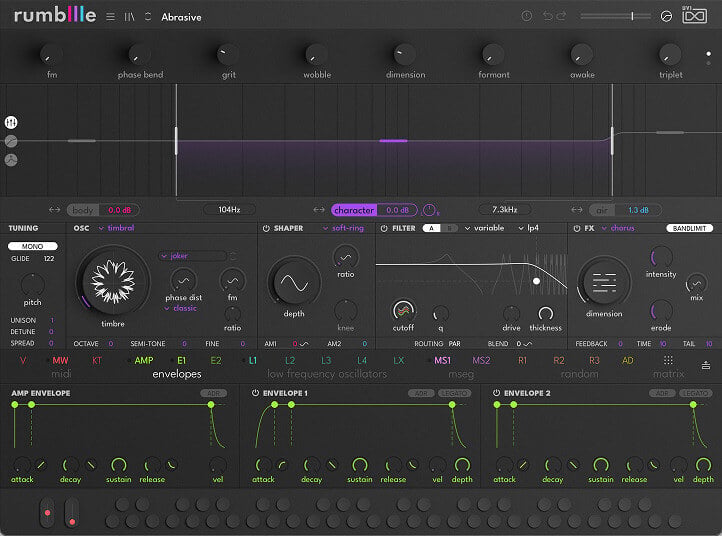The image size is (722, 536).
Task: Open the joker waveform dropdown
Action: [194, 256]
